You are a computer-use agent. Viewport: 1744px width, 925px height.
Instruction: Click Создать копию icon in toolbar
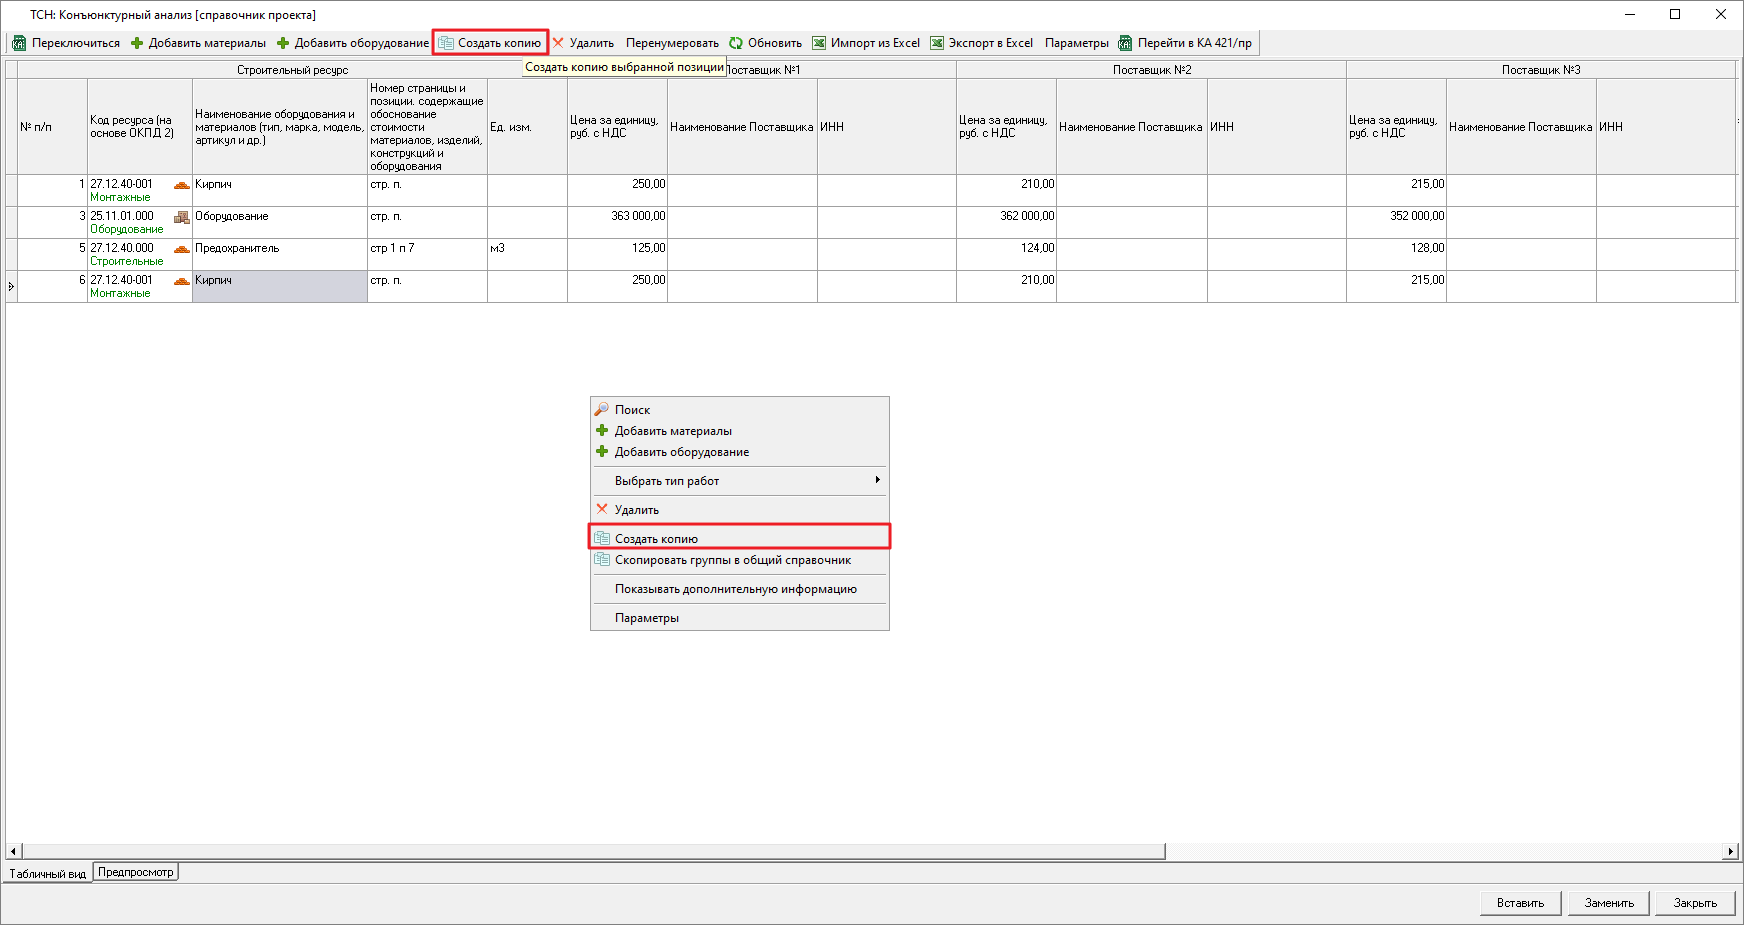click(446, 43)
